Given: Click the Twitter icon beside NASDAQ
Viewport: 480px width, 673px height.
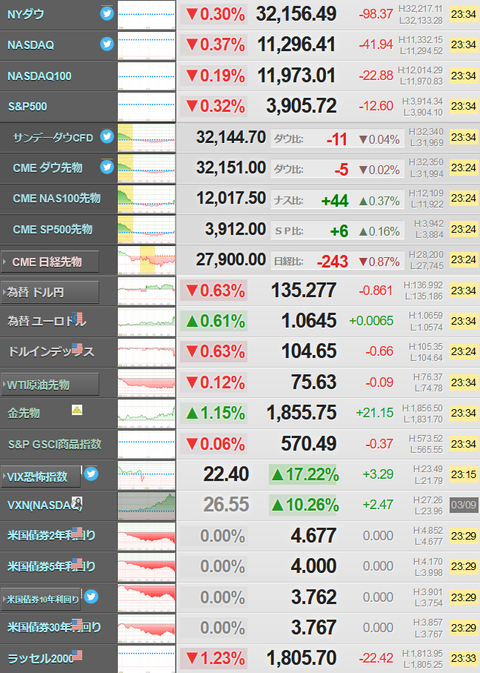Looking at the screenshot, I should [x=107, y=44].
